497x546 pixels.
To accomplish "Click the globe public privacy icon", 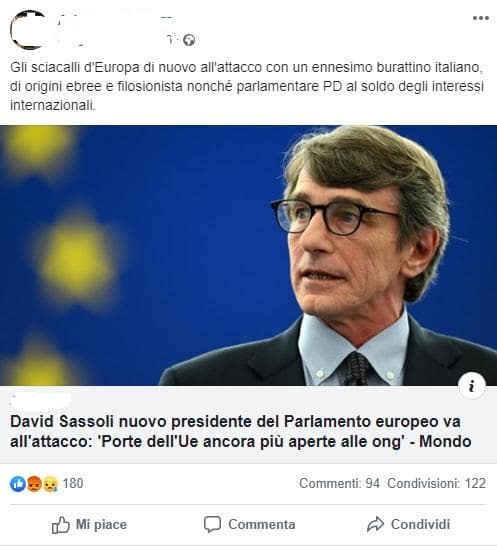I will tap(189, 40).
